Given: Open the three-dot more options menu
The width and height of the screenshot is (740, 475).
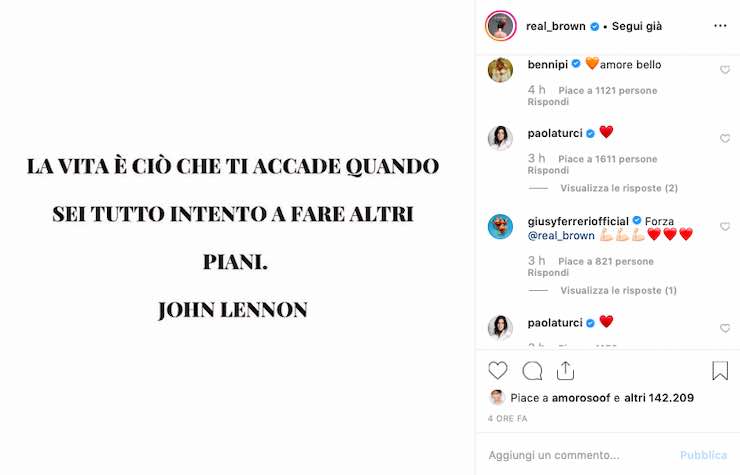Looking at the screenshot, I should (720, 26).
